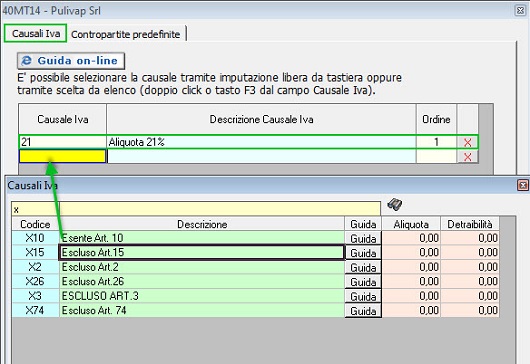Select the X3 code cell
Viewport: 530px width, 364px height.
35,296
